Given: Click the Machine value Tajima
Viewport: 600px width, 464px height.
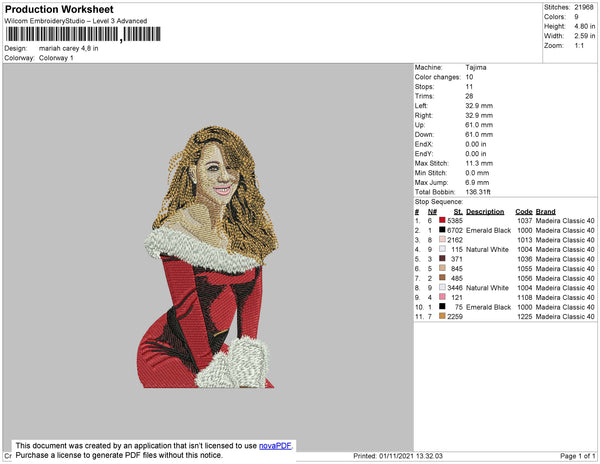Looking at the screenshot, I should coord(476,67).
